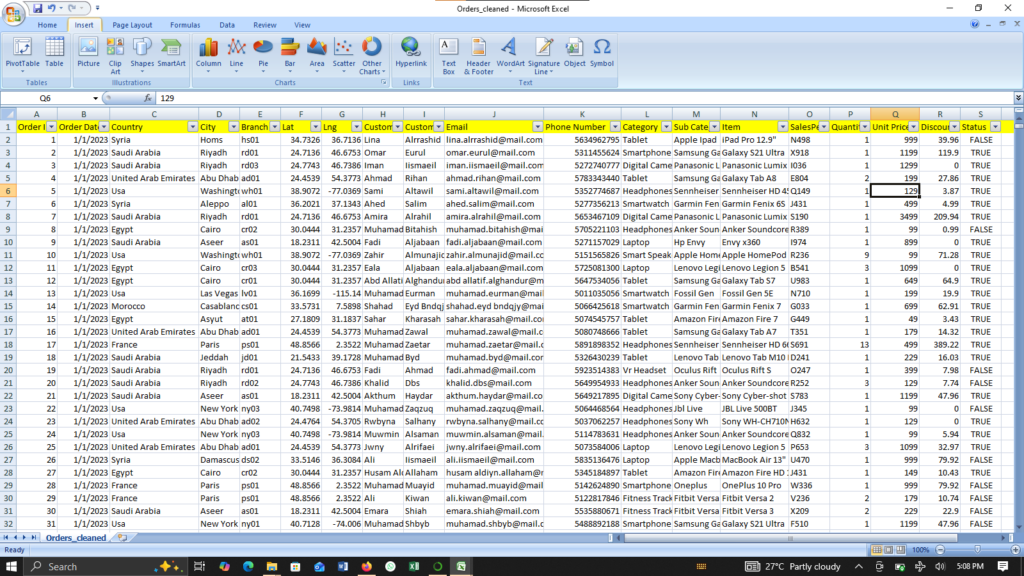The height and width of the screenshot is (576, 1024).
Task: Select cell with lina.alrrashid@mail.com
Action: [494, 140]
